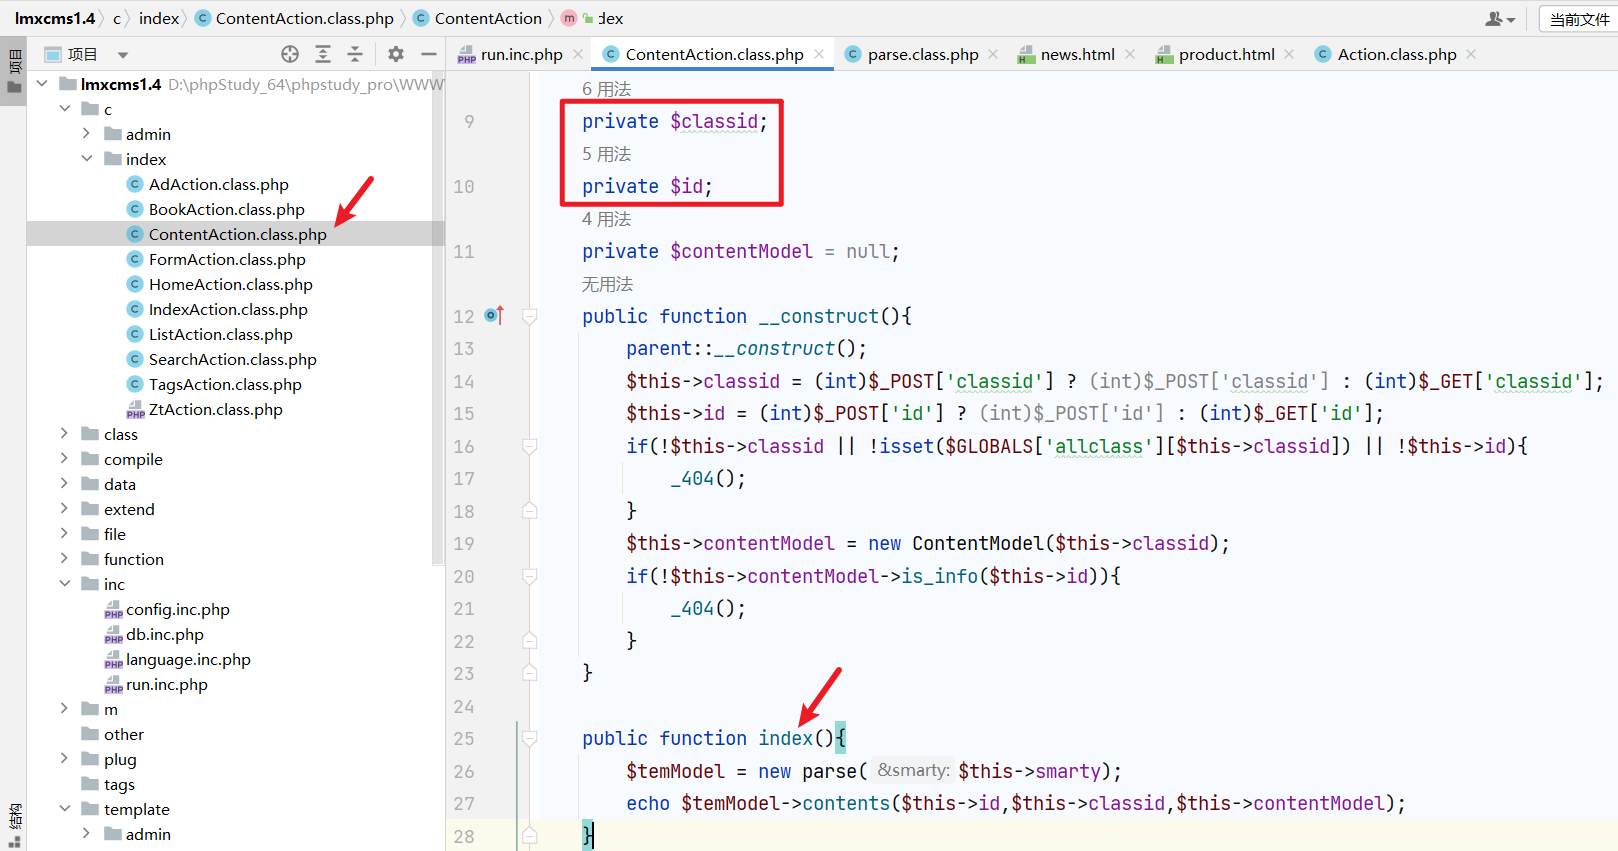Image resolution: width=1618 pixels, height=851 pixels.
Task: Click the ContentAction class breadcrumb
Action: pos(478,18)
